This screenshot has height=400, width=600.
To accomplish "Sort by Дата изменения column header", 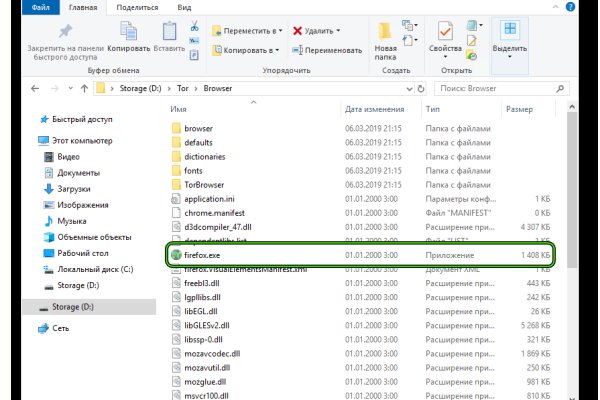I will tap(374, 108).
